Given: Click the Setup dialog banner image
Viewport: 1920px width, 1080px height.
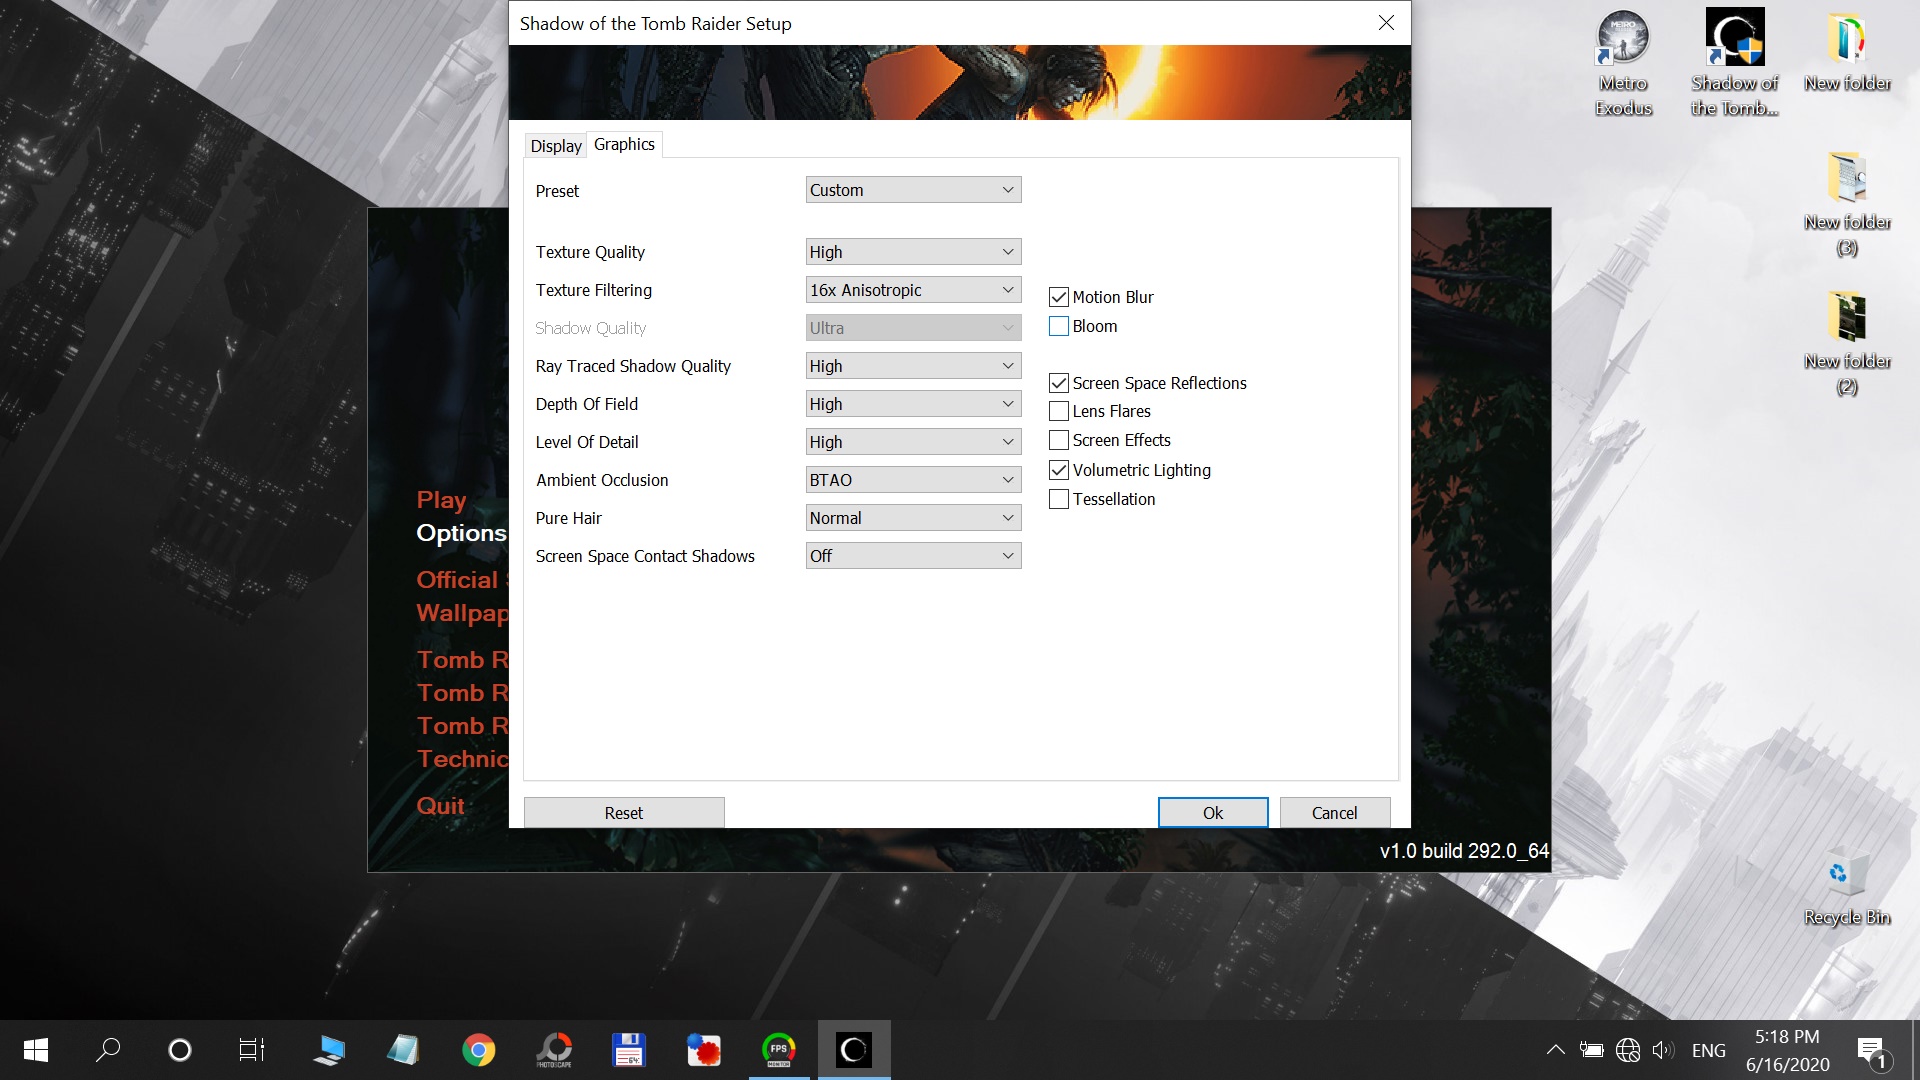Looking at the screenshot, I should click(960, 82).
